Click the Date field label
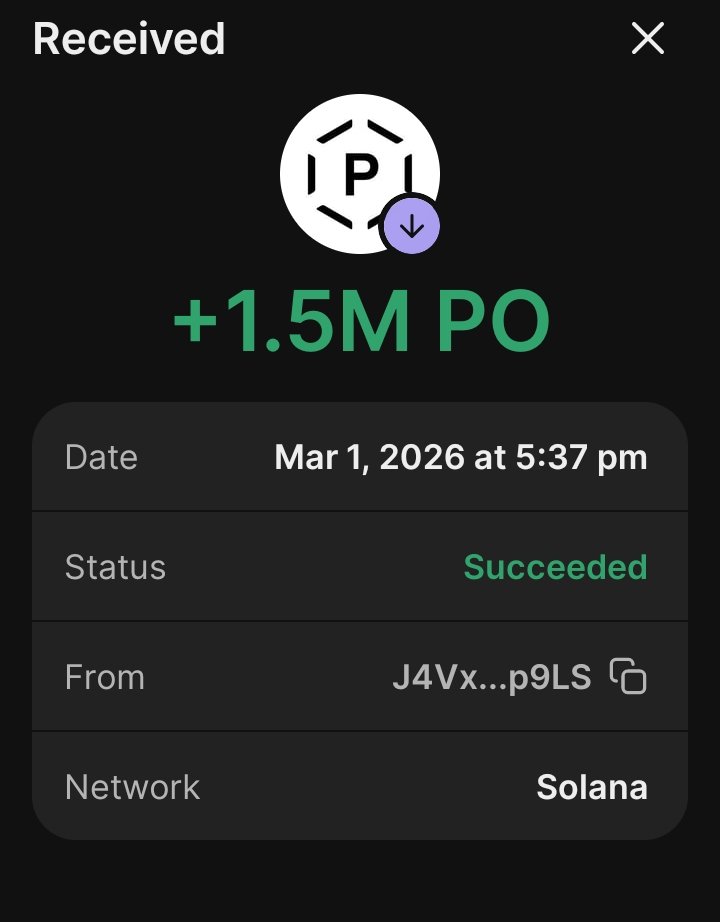 (101, 457)
